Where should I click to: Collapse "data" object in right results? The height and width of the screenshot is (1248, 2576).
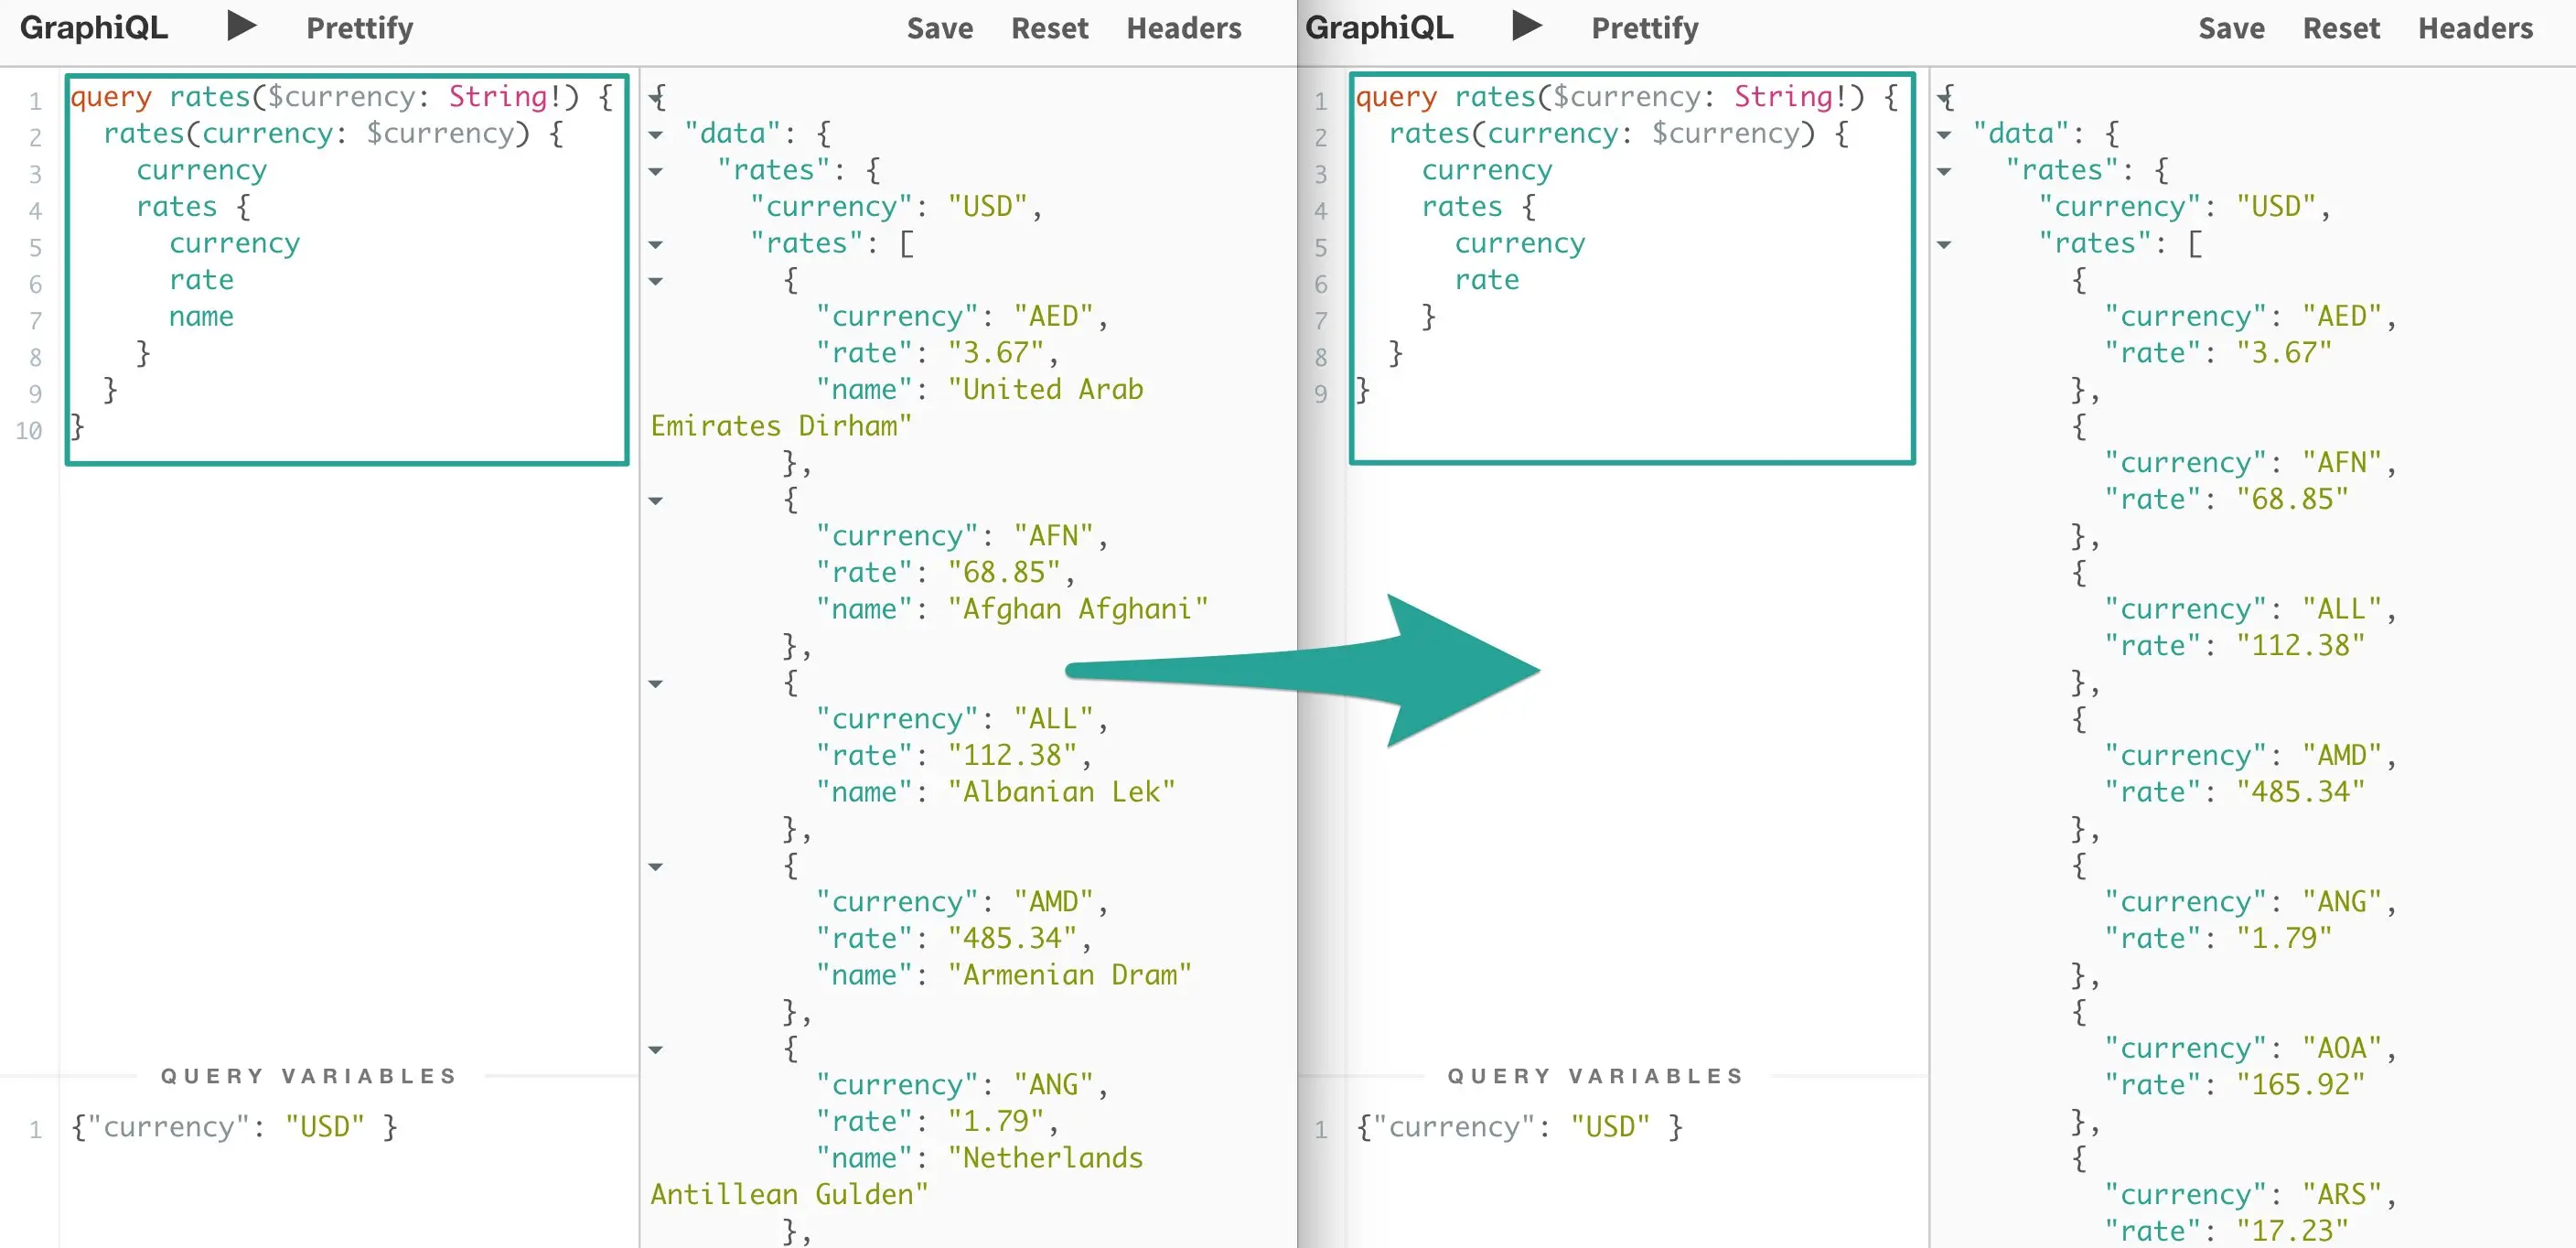[1943, 135]
